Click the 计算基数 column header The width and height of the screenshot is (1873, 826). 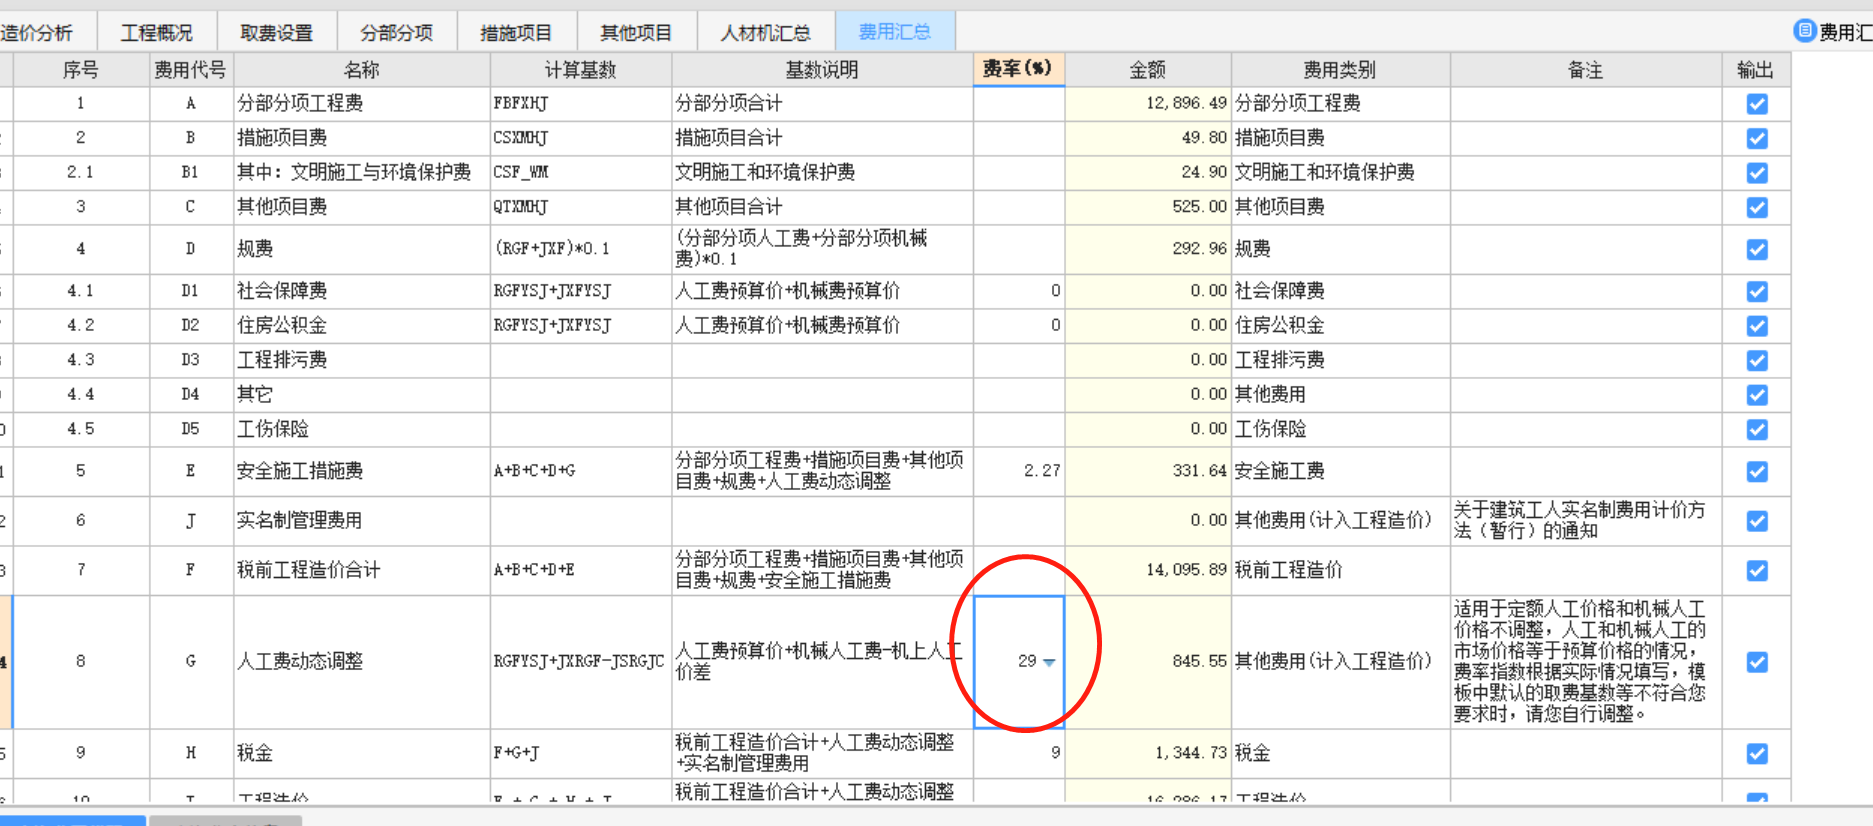click(580, 70)
